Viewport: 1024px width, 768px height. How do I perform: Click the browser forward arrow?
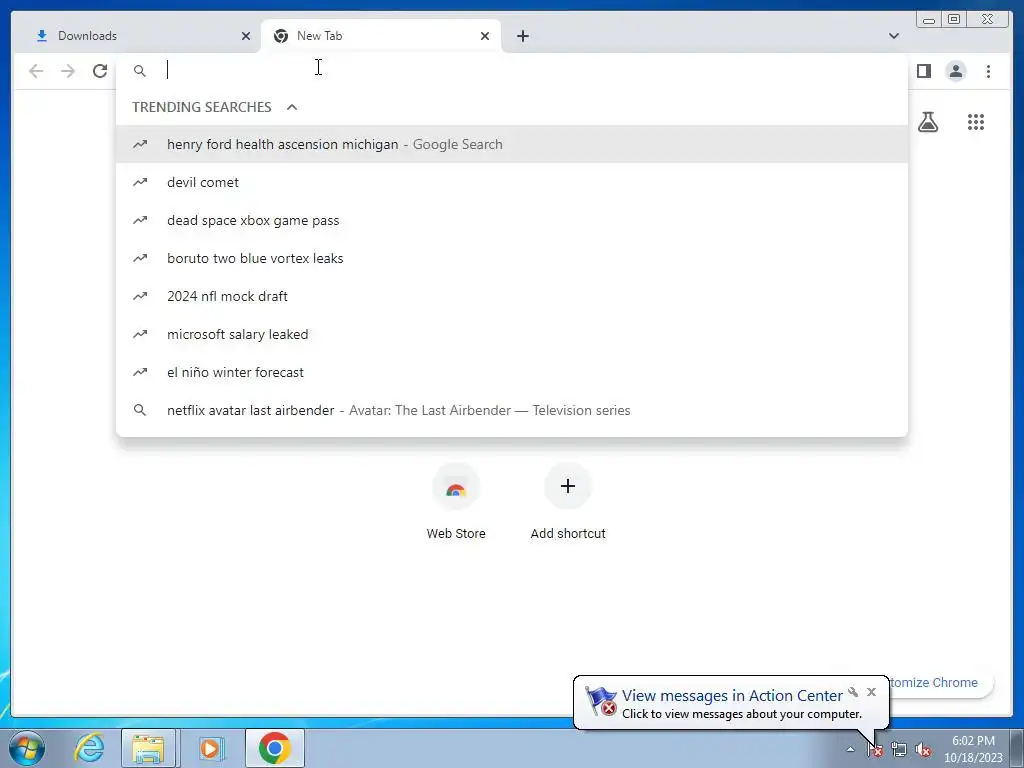[68, 71]
